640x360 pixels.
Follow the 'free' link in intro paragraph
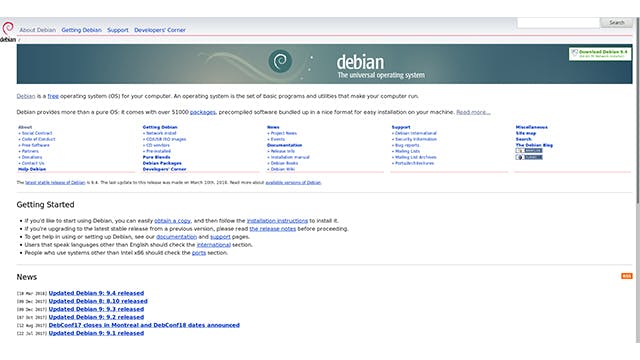click(x=53, y=96)
